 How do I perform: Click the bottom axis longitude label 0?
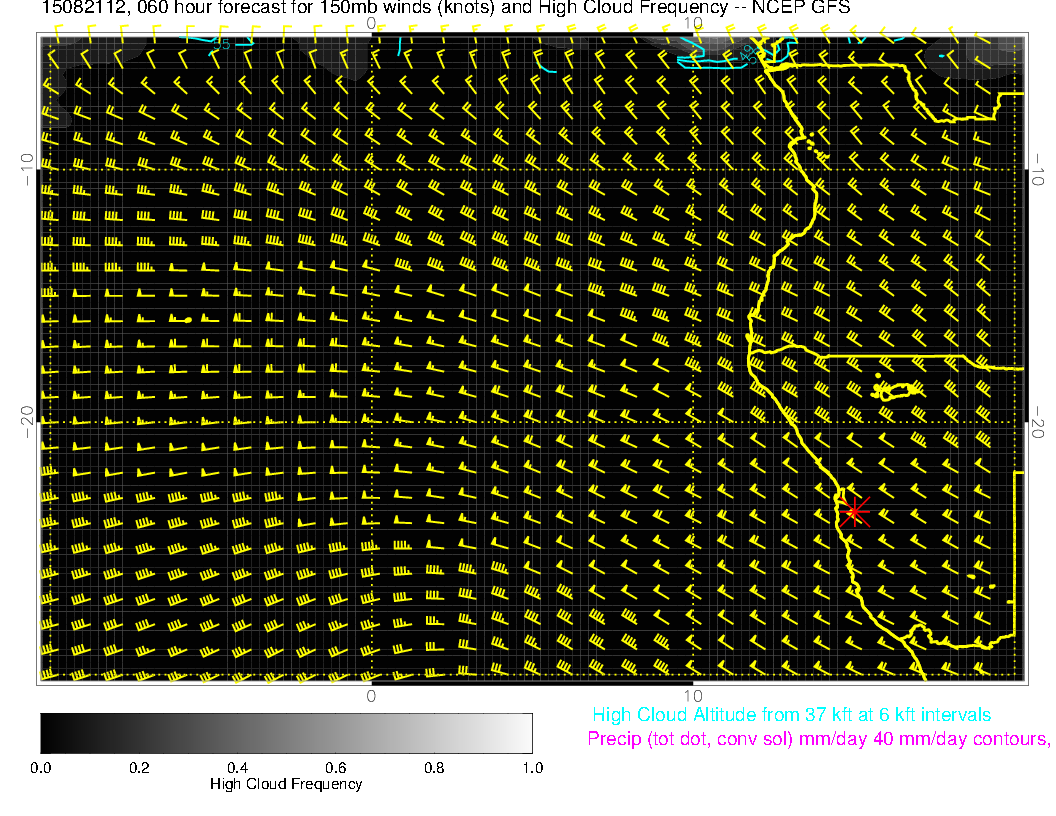(x=370, y=695)
